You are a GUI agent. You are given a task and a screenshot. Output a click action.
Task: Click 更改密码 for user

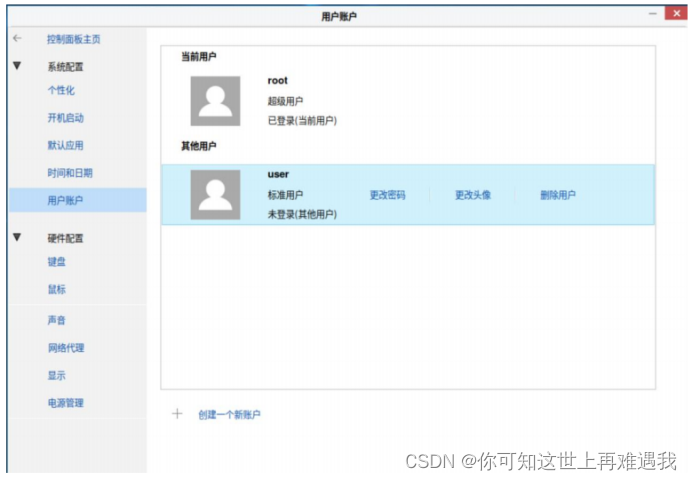pos(387,195)
